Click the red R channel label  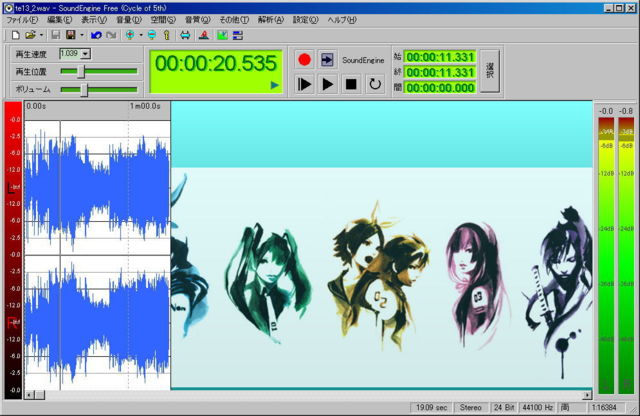(13, 323)
